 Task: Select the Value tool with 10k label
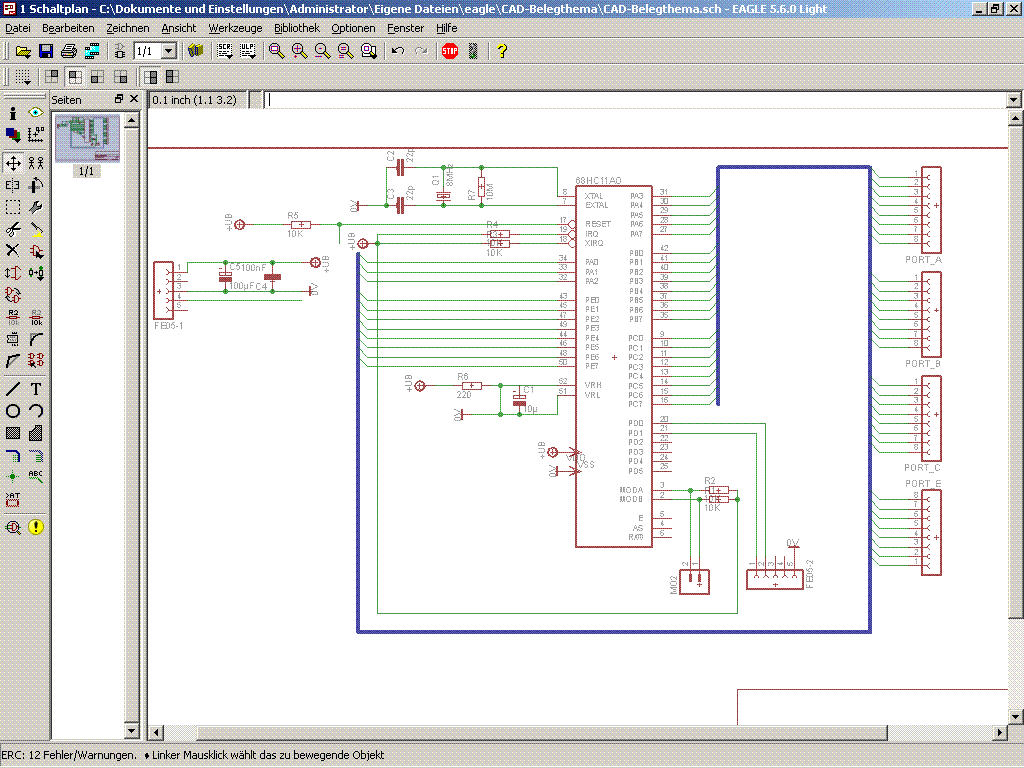pos(36,317)
